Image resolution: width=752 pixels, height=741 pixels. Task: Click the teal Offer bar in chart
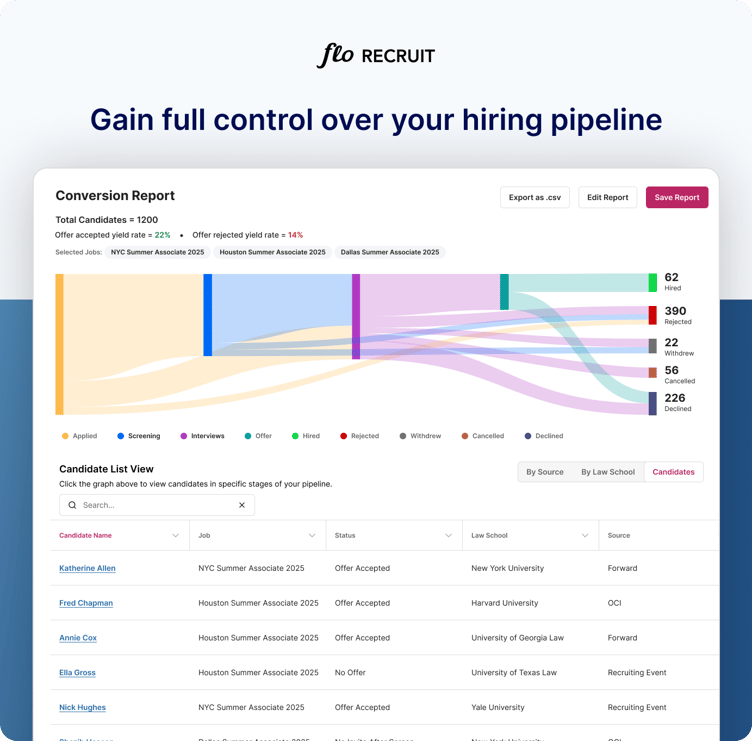(x=504, y=291)
